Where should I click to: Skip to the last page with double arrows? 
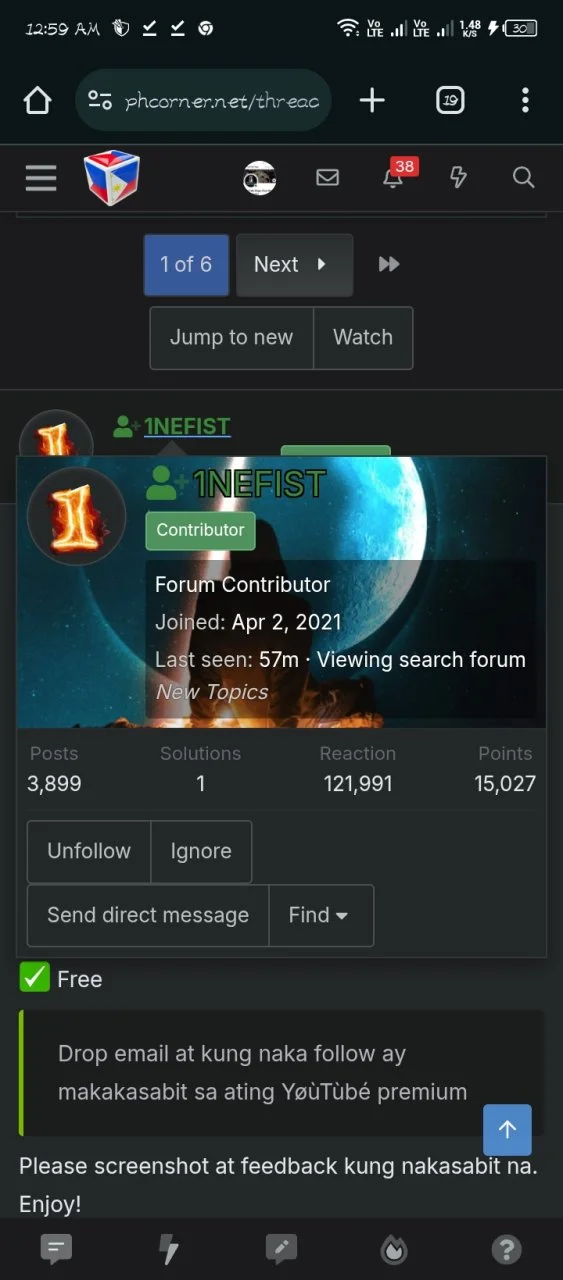tap(389, 264)
